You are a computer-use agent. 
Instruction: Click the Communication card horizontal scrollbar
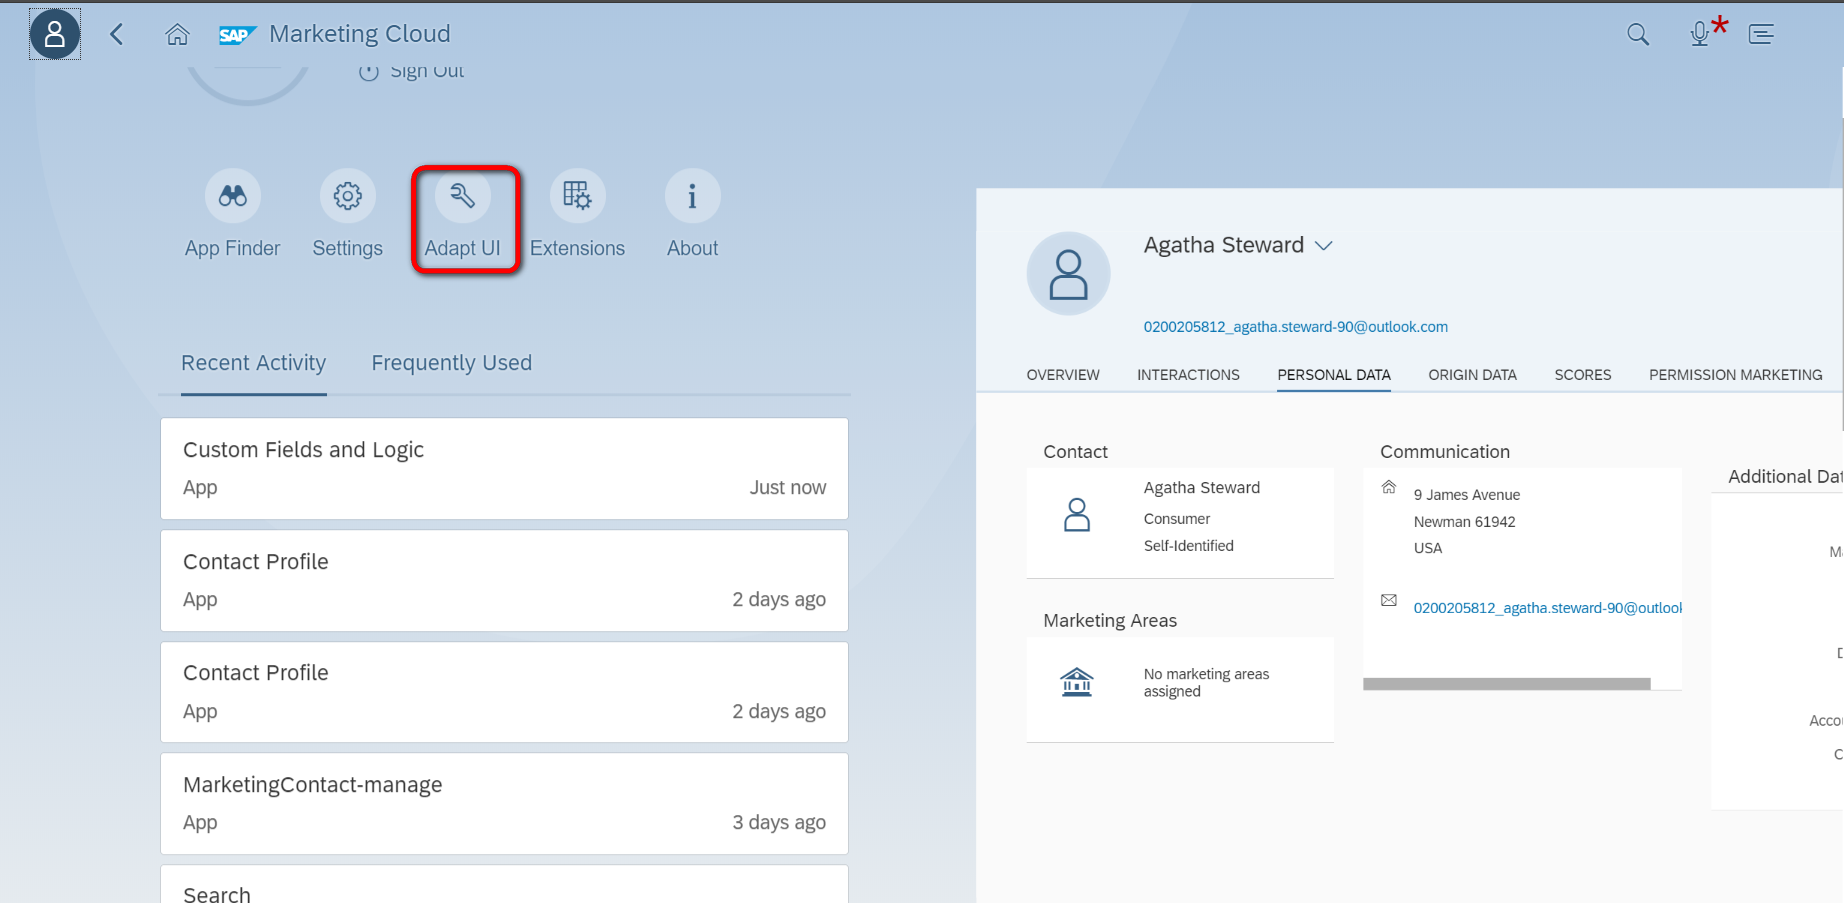pos(1507,684)
